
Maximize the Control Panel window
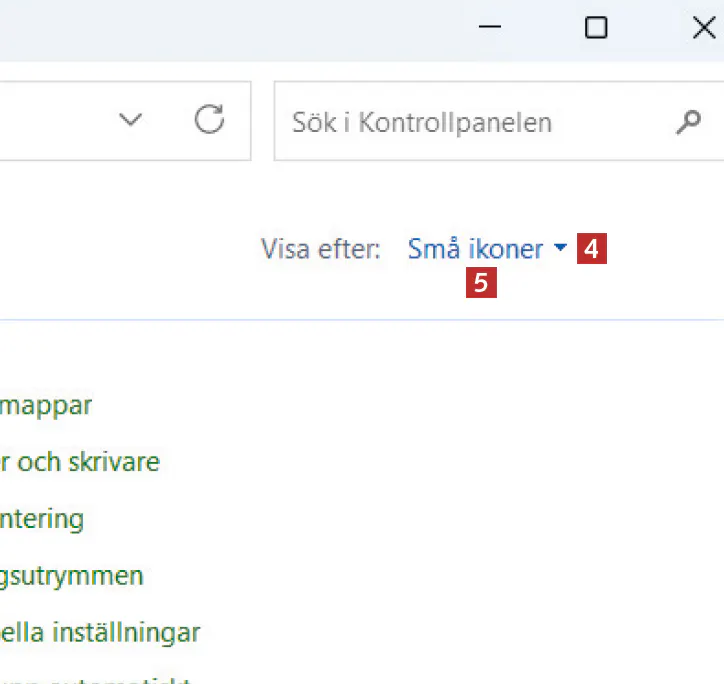click(x=596, y=28)
